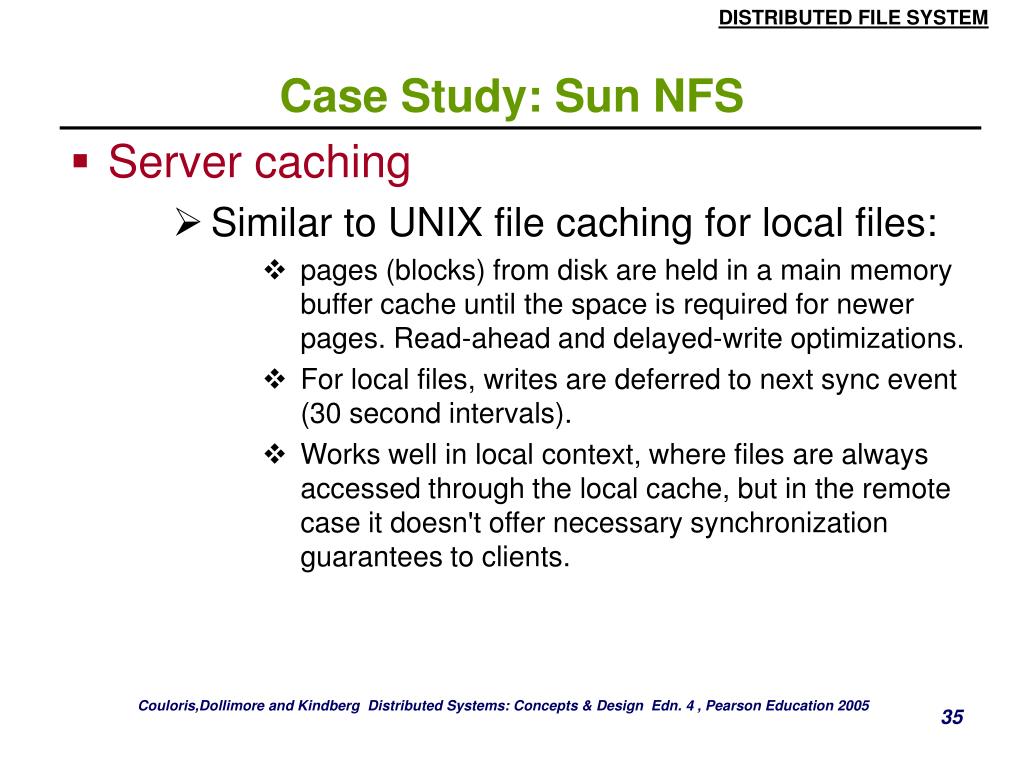
Task: Click the text '(30 second intervals).'
Action: 436,413
